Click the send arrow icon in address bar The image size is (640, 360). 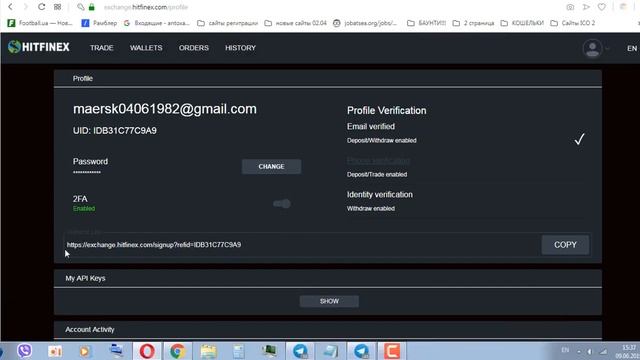click(586, 7)
